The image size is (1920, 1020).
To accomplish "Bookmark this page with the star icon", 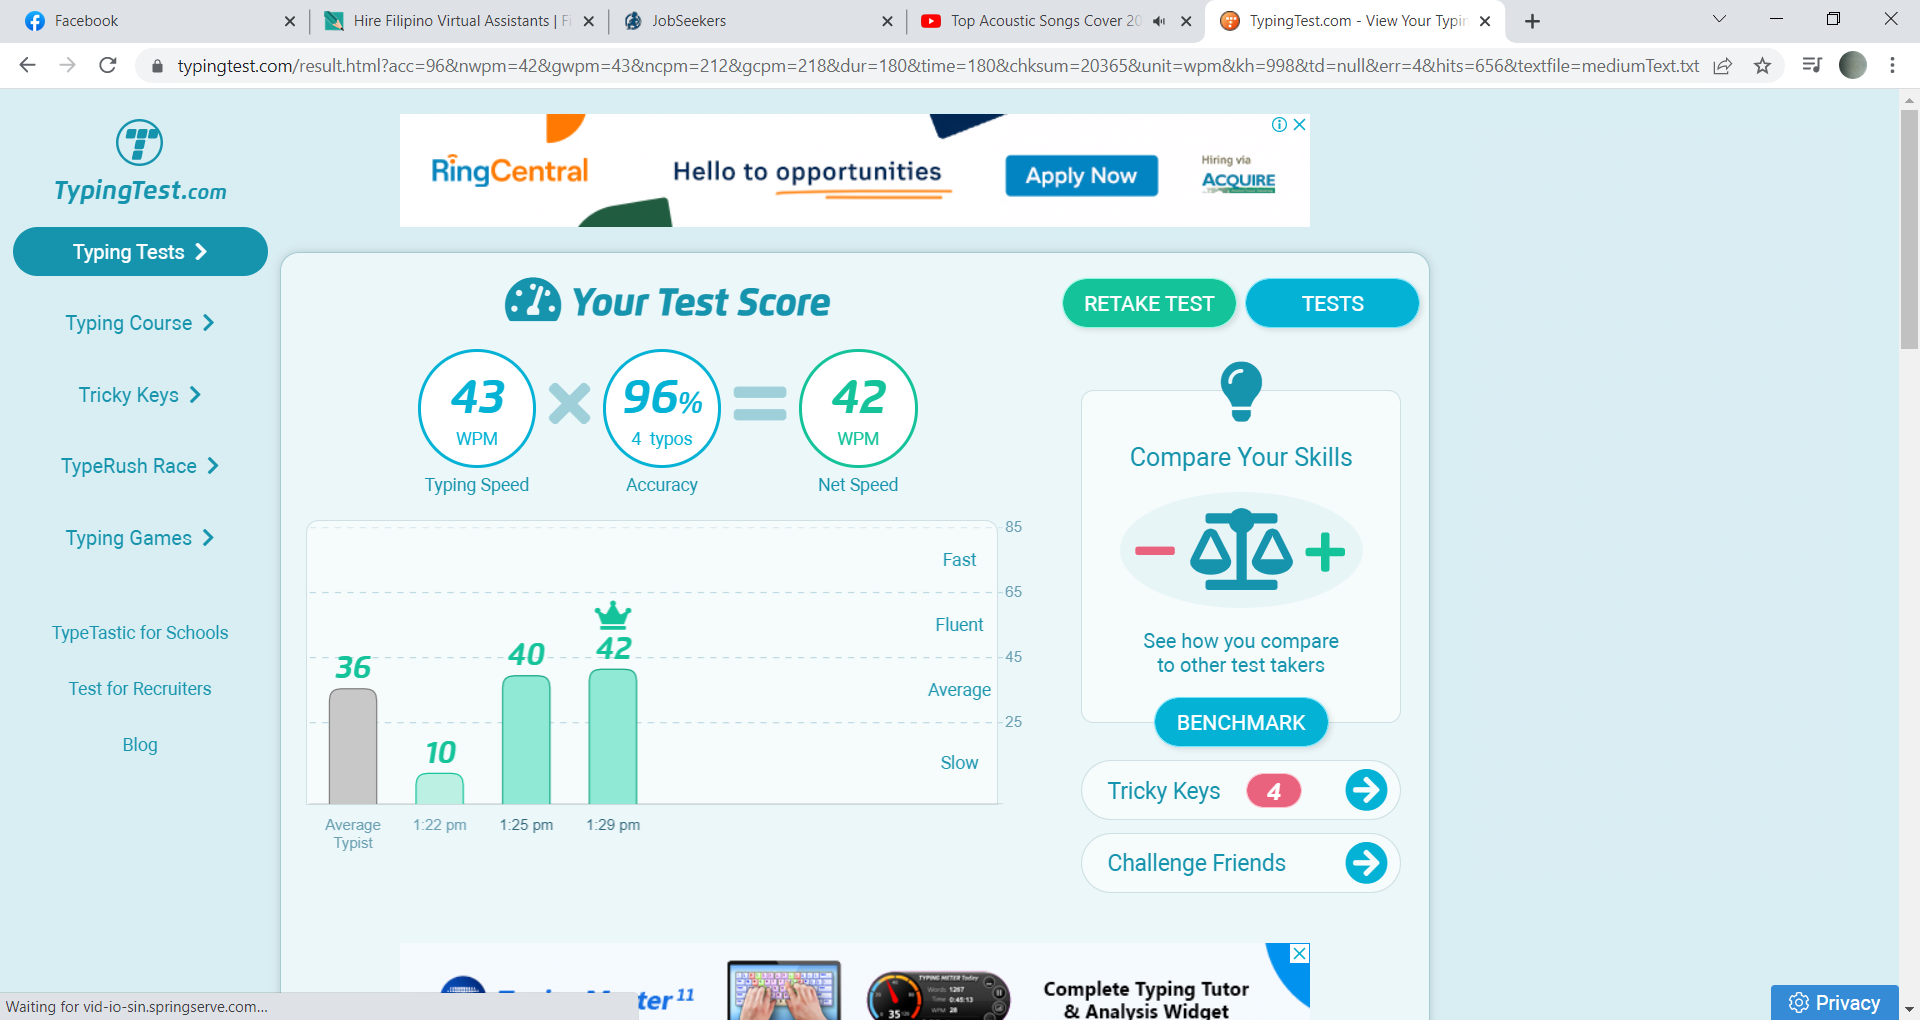I will point(1762,66).
